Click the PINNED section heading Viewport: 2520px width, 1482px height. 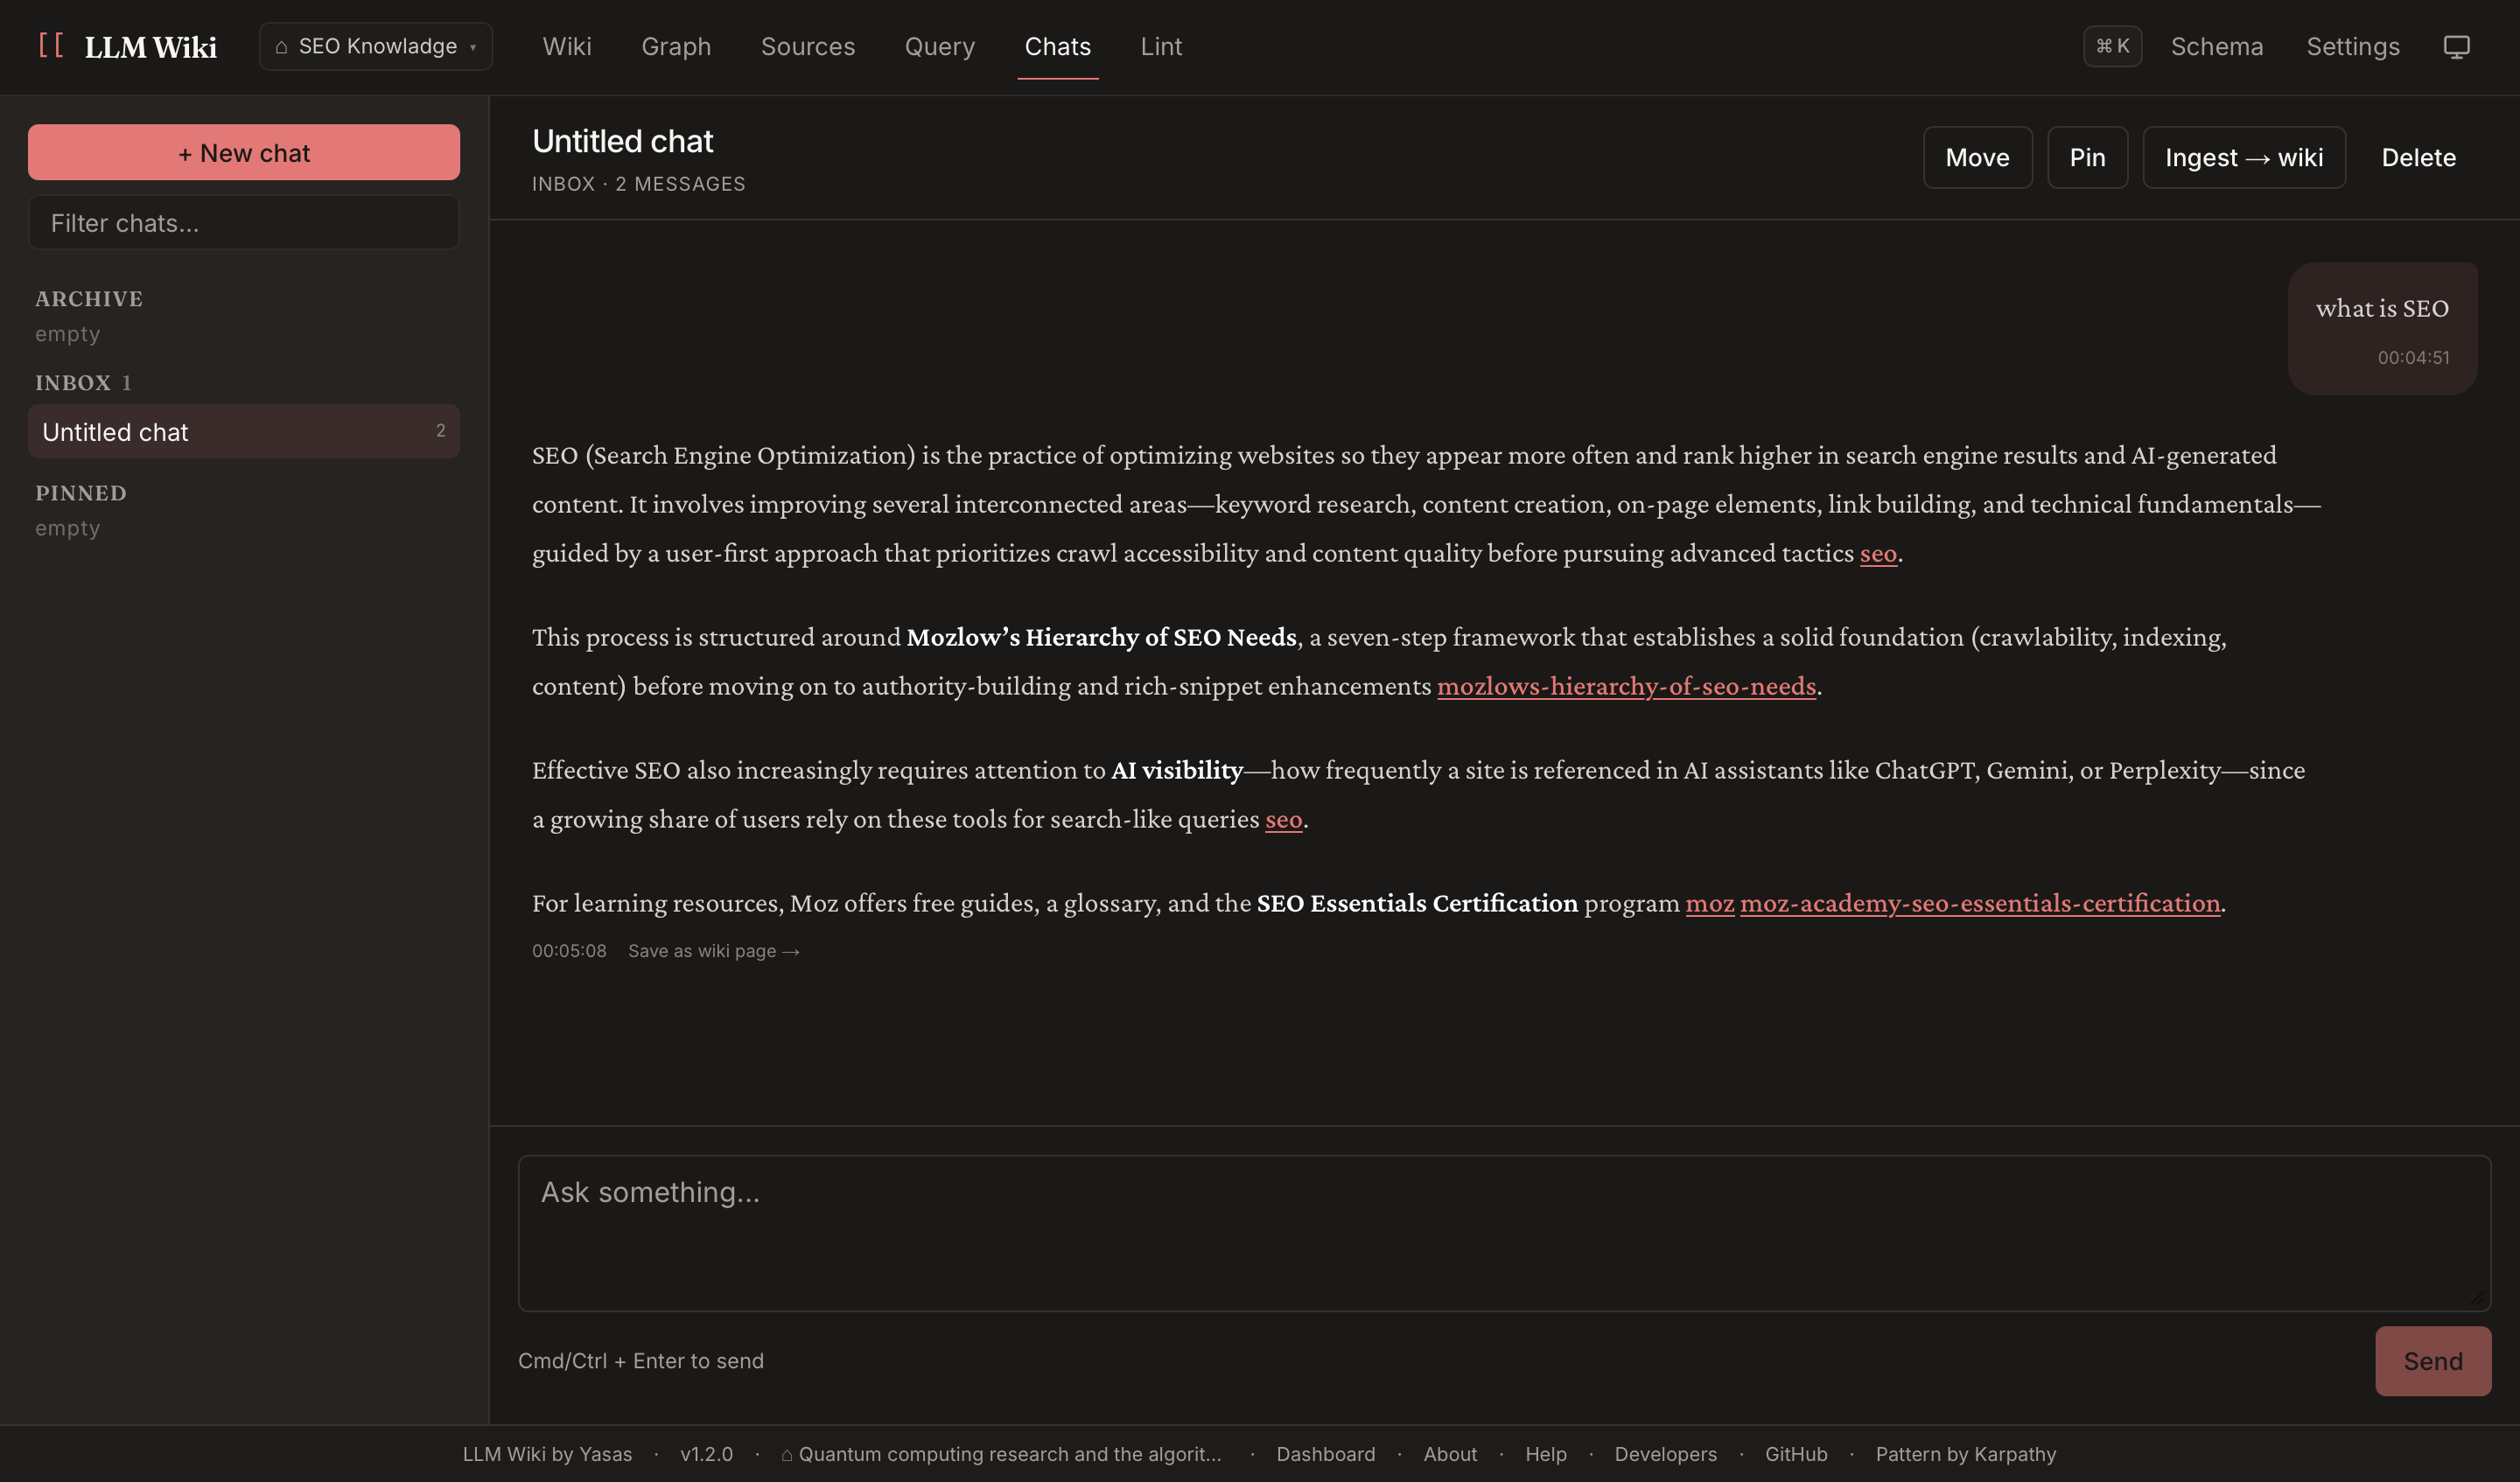click(x=81, y=493)
